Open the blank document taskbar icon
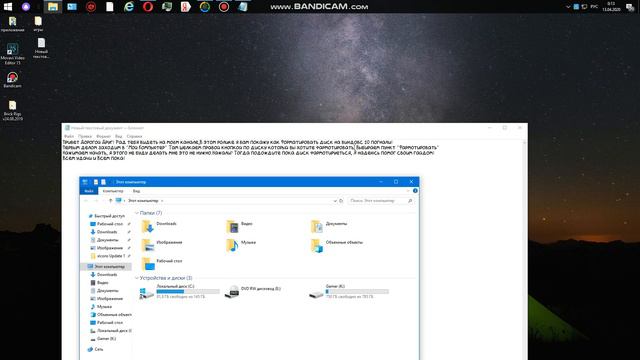 point(110,7)
